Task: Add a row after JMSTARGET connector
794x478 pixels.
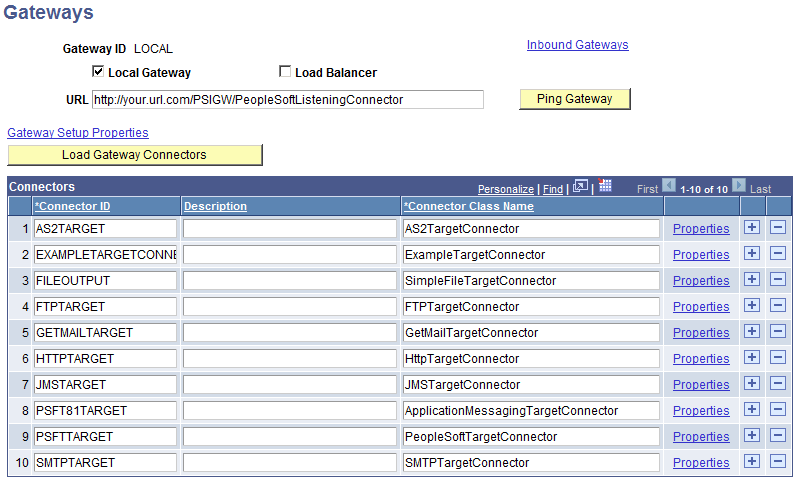Action: [752, 383]
